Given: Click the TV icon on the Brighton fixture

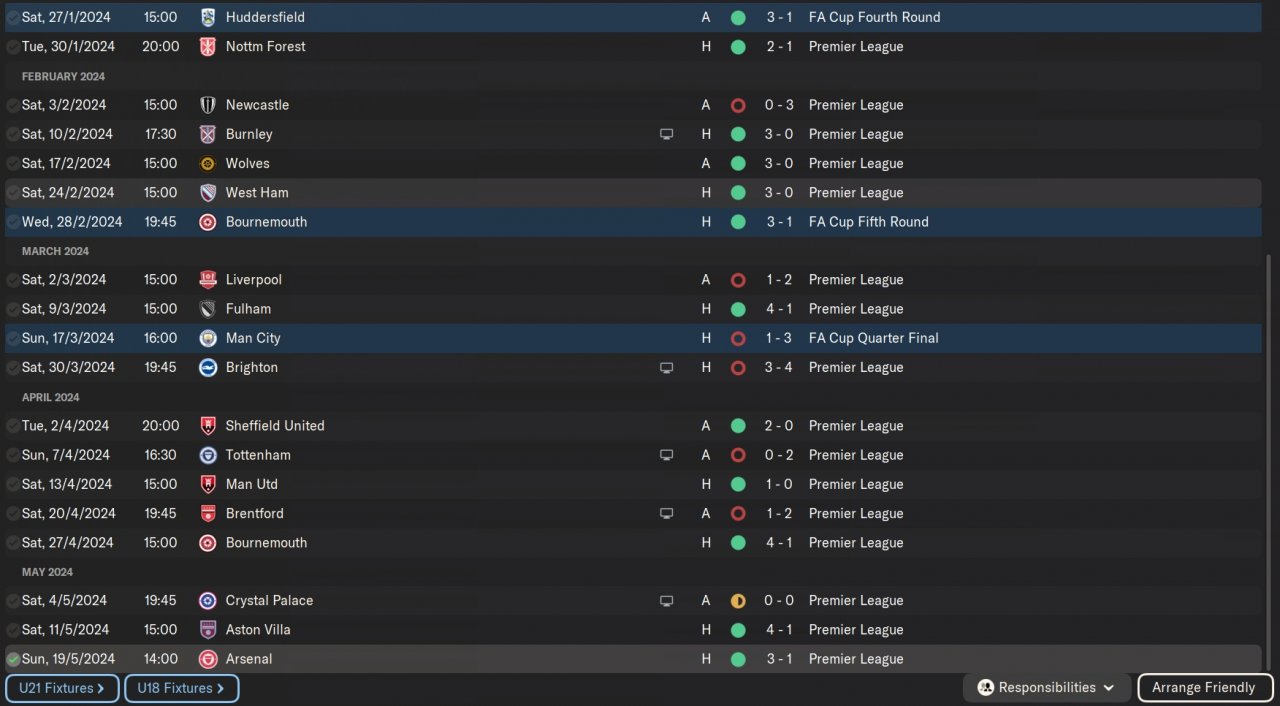Looking at the screenshot, I should [x=667, y=368].
